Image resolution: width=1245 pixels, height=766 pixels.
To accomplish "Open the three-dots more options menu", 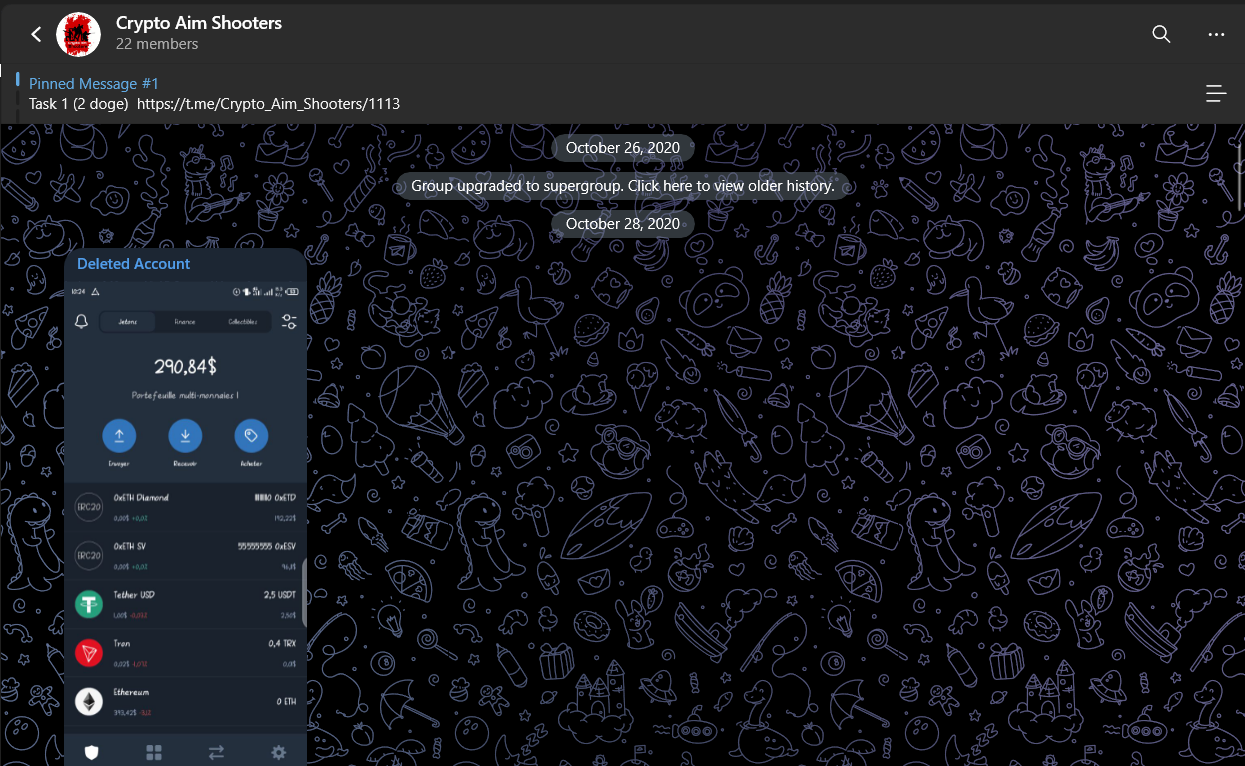I will [1216, 34].
